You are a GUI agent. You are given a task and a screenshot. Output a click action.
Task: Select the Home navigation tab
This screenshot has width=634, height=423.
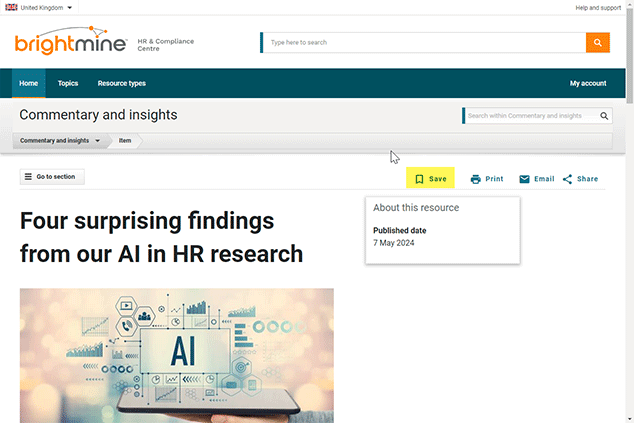coord(28,83)
